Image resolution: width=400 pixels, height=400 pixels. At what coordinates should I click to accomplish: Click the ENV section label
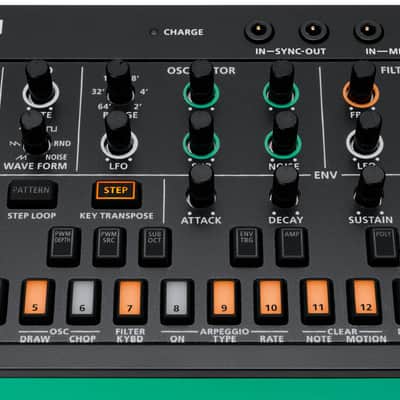click(325, 175)
